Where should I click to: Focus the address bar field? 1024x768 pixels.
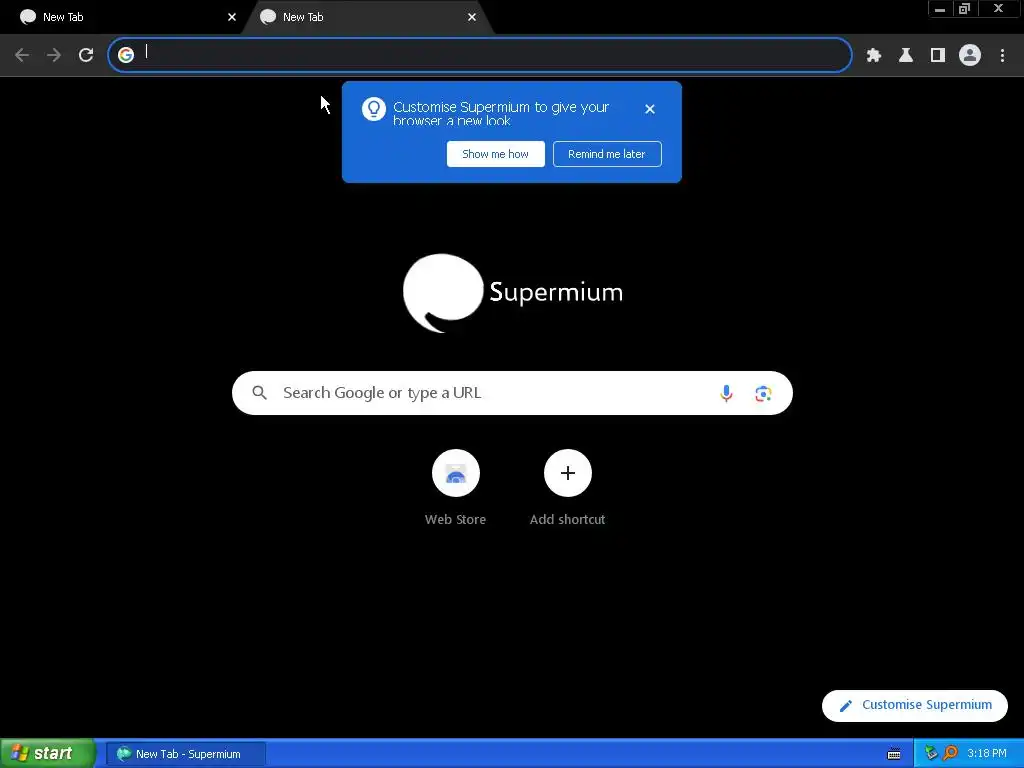coord(480,55)
